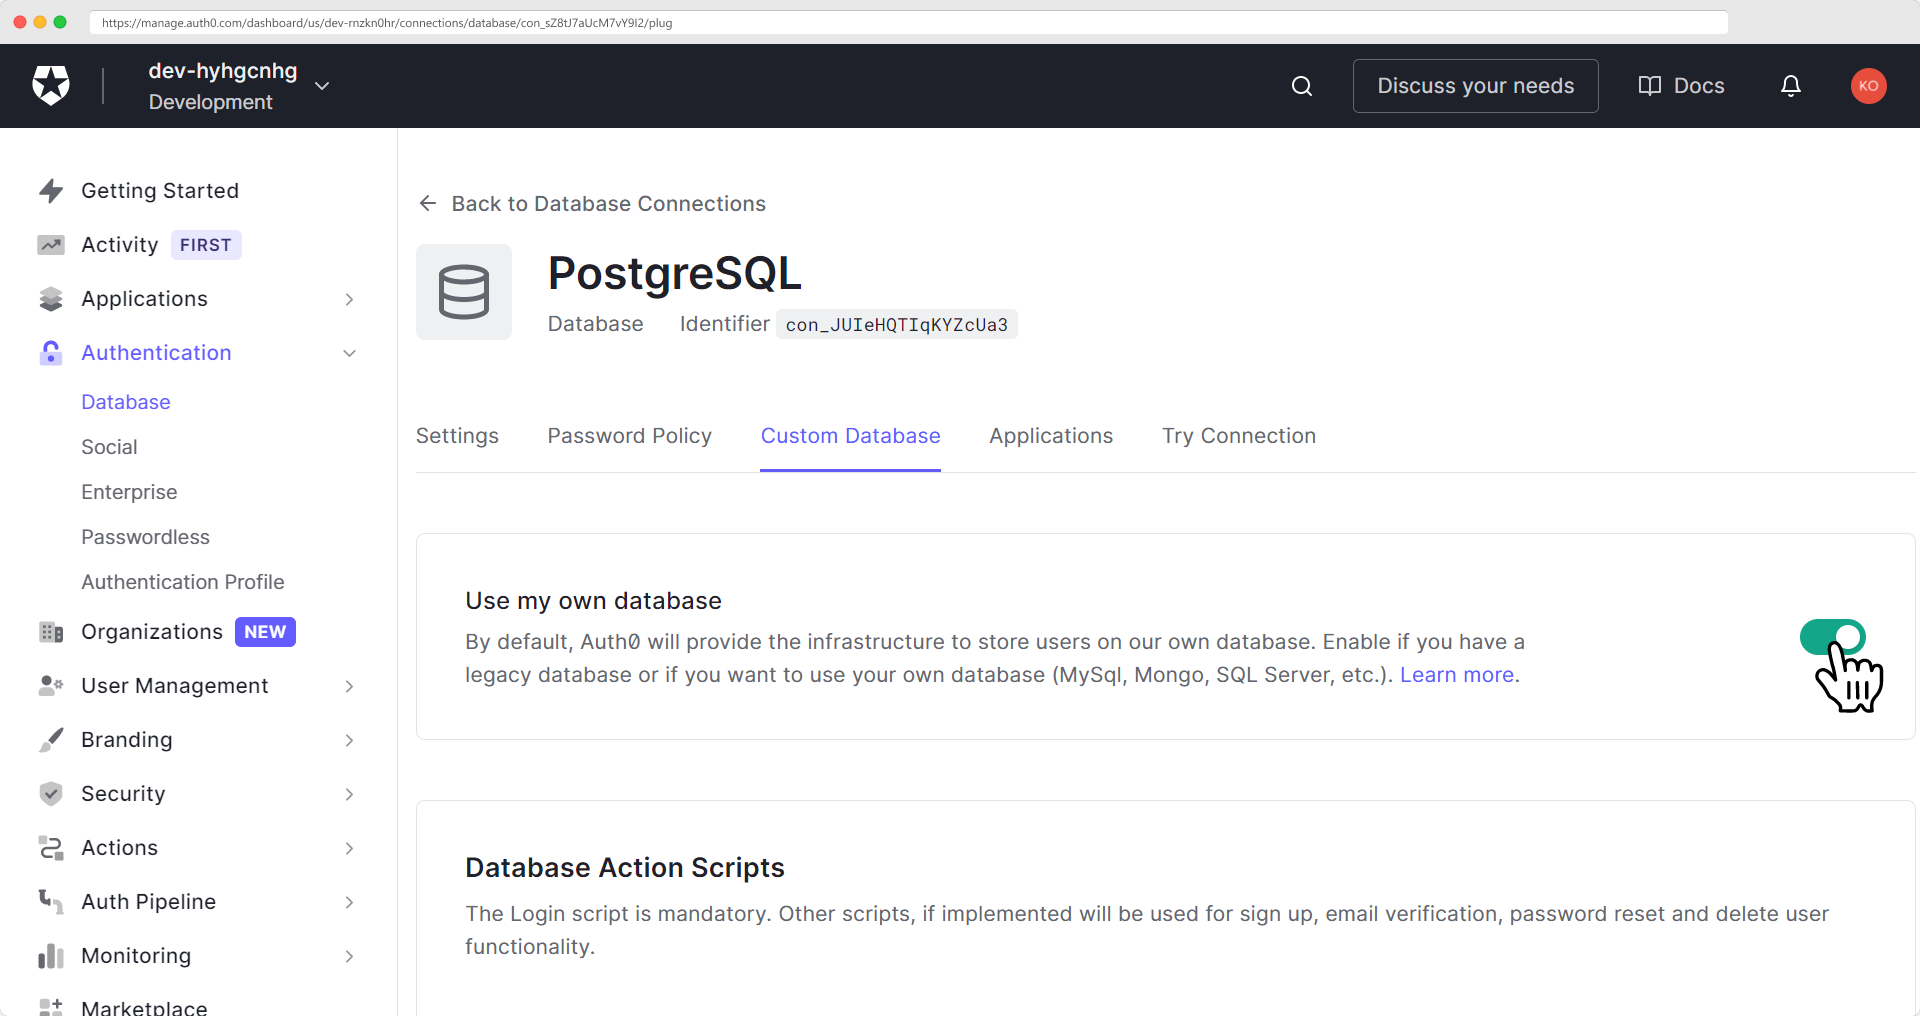
Task: Click the Auth0 shield logo
Action: click(x=51, y=86)
